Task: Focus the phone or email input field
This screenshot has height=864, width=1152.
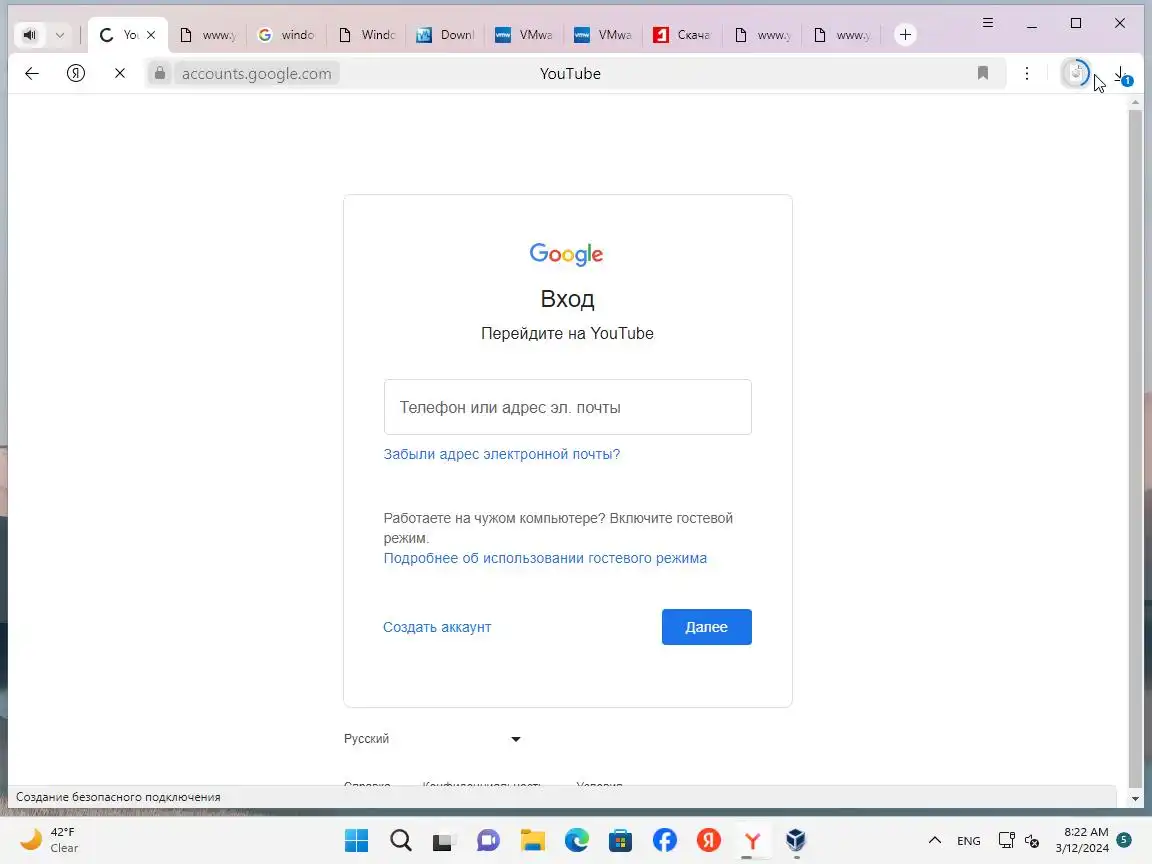Action: 567,407
